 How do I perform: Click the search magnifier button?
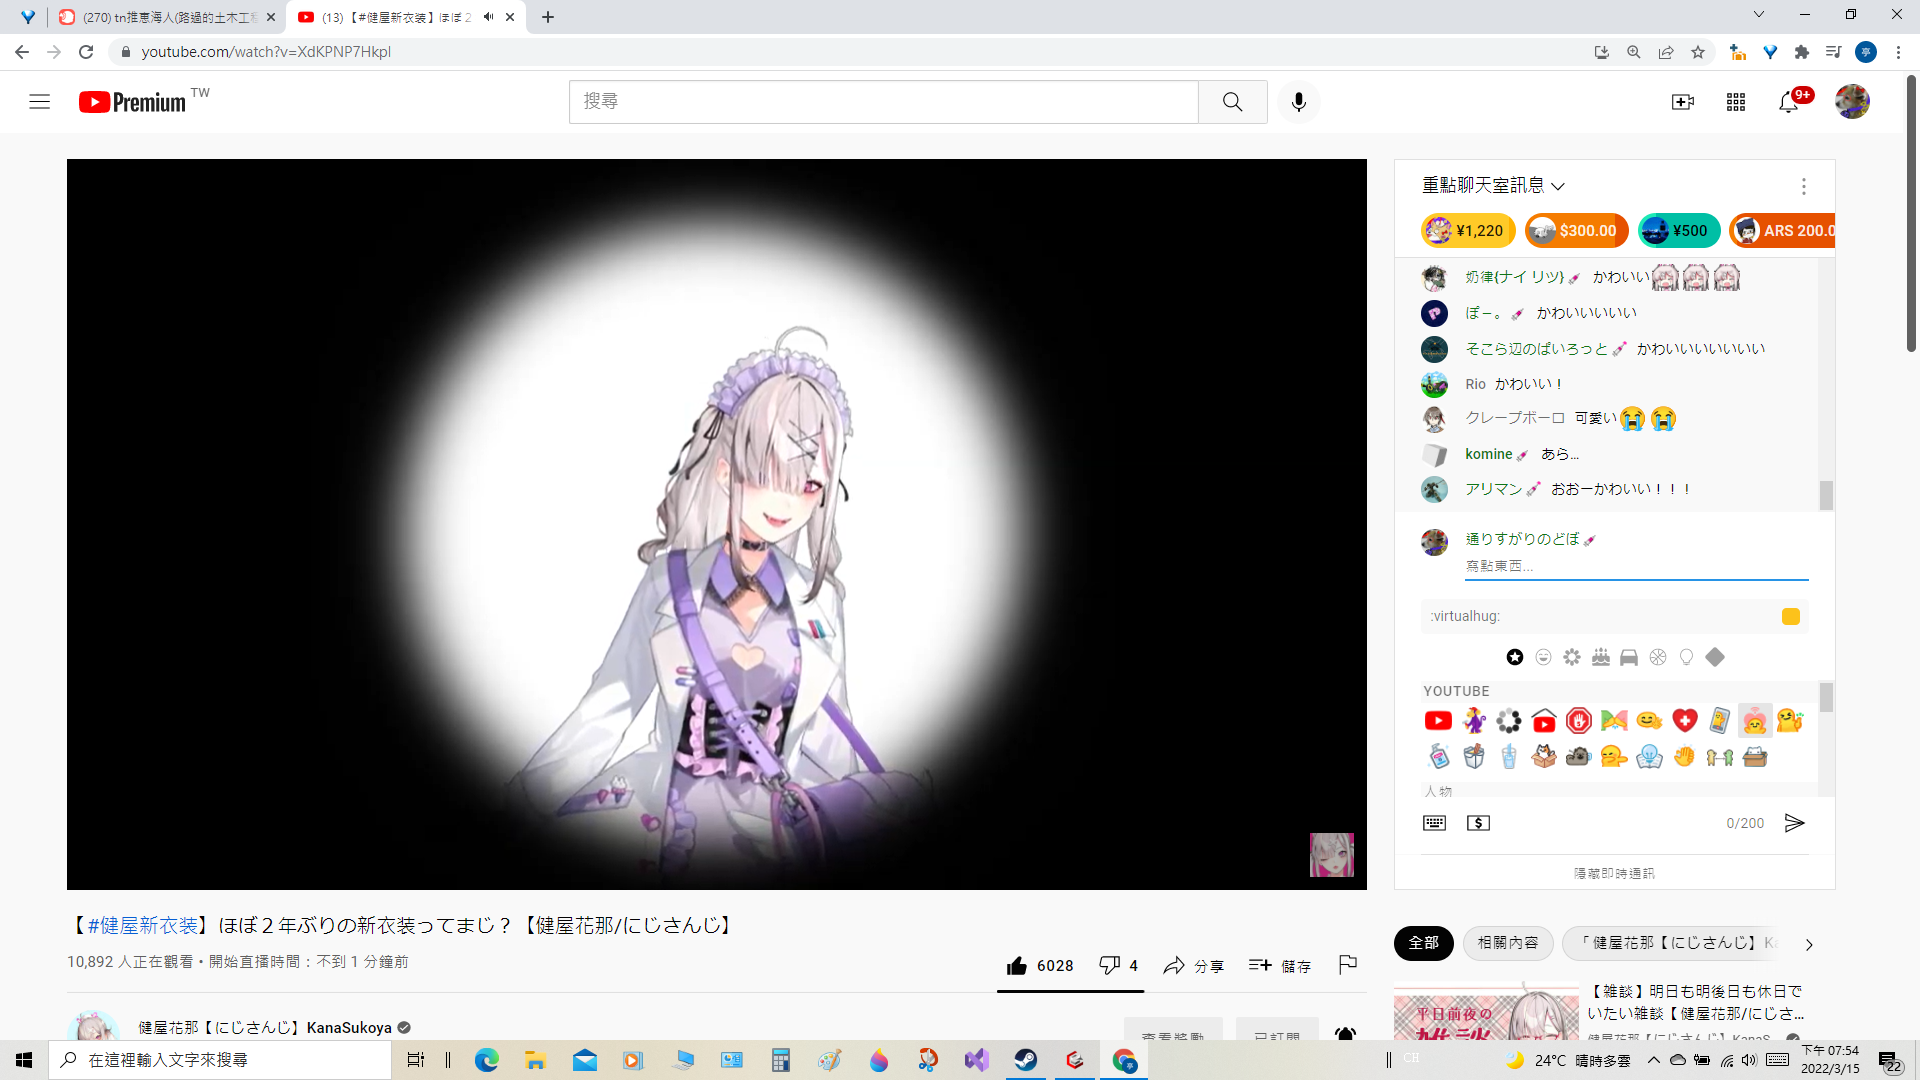[1232, 102]
